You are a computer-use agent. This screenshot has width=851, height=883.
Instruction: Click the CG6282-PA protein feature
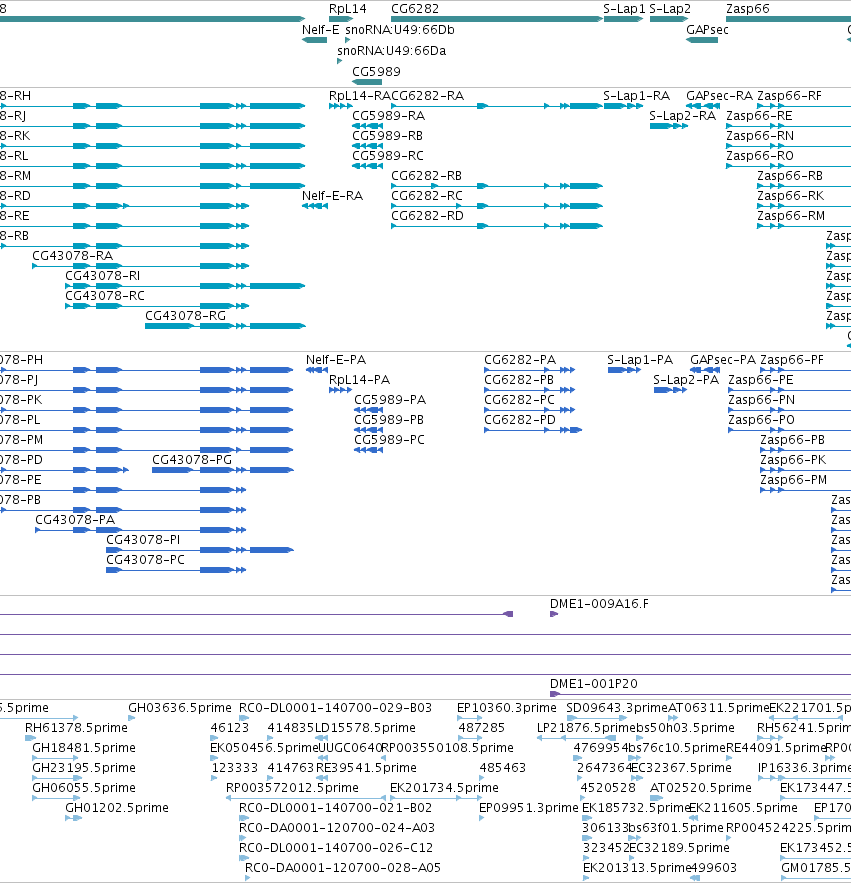(x=529, y=370)
